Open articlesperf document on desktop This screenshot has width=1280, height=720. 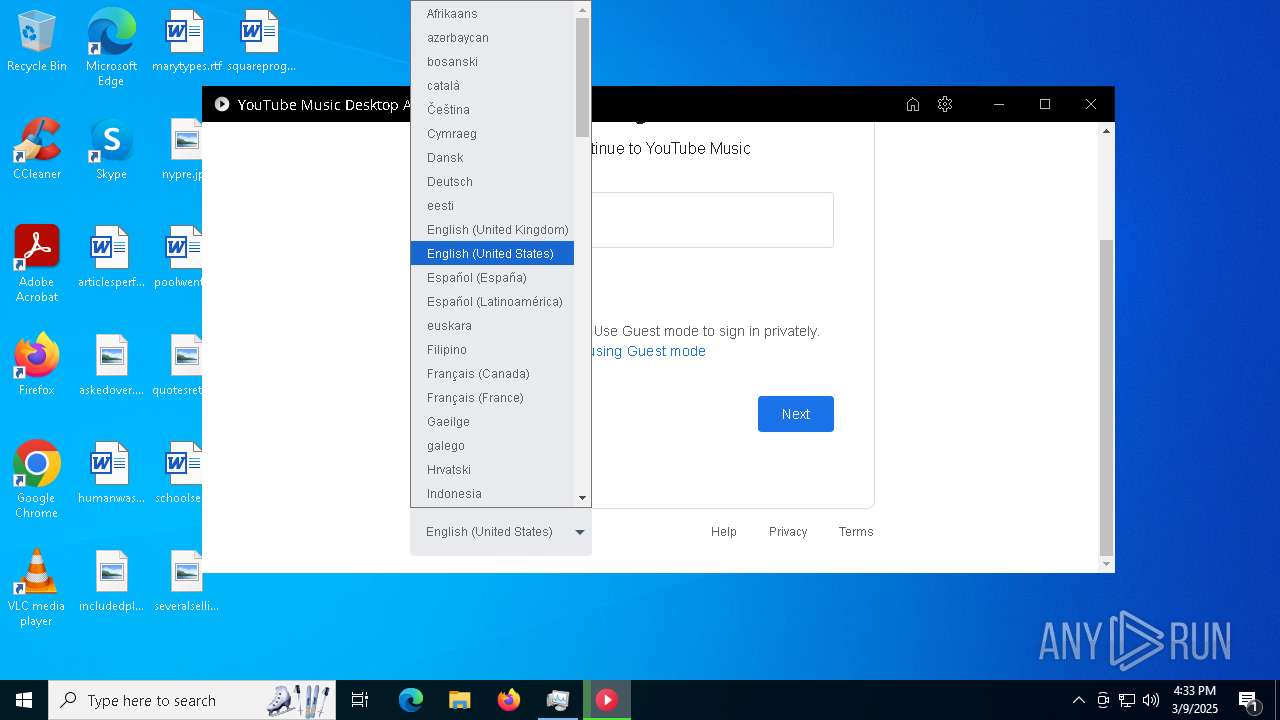(x=111, y=258)
